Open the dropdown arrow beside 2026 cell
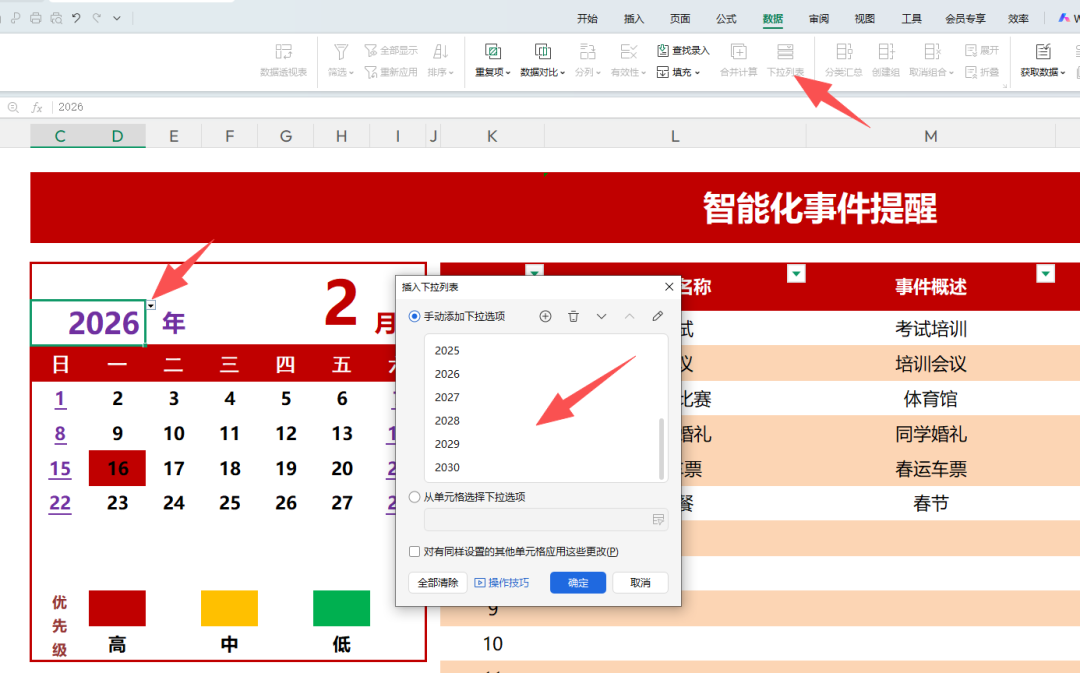1080x673 pixels. coord(151,305)
